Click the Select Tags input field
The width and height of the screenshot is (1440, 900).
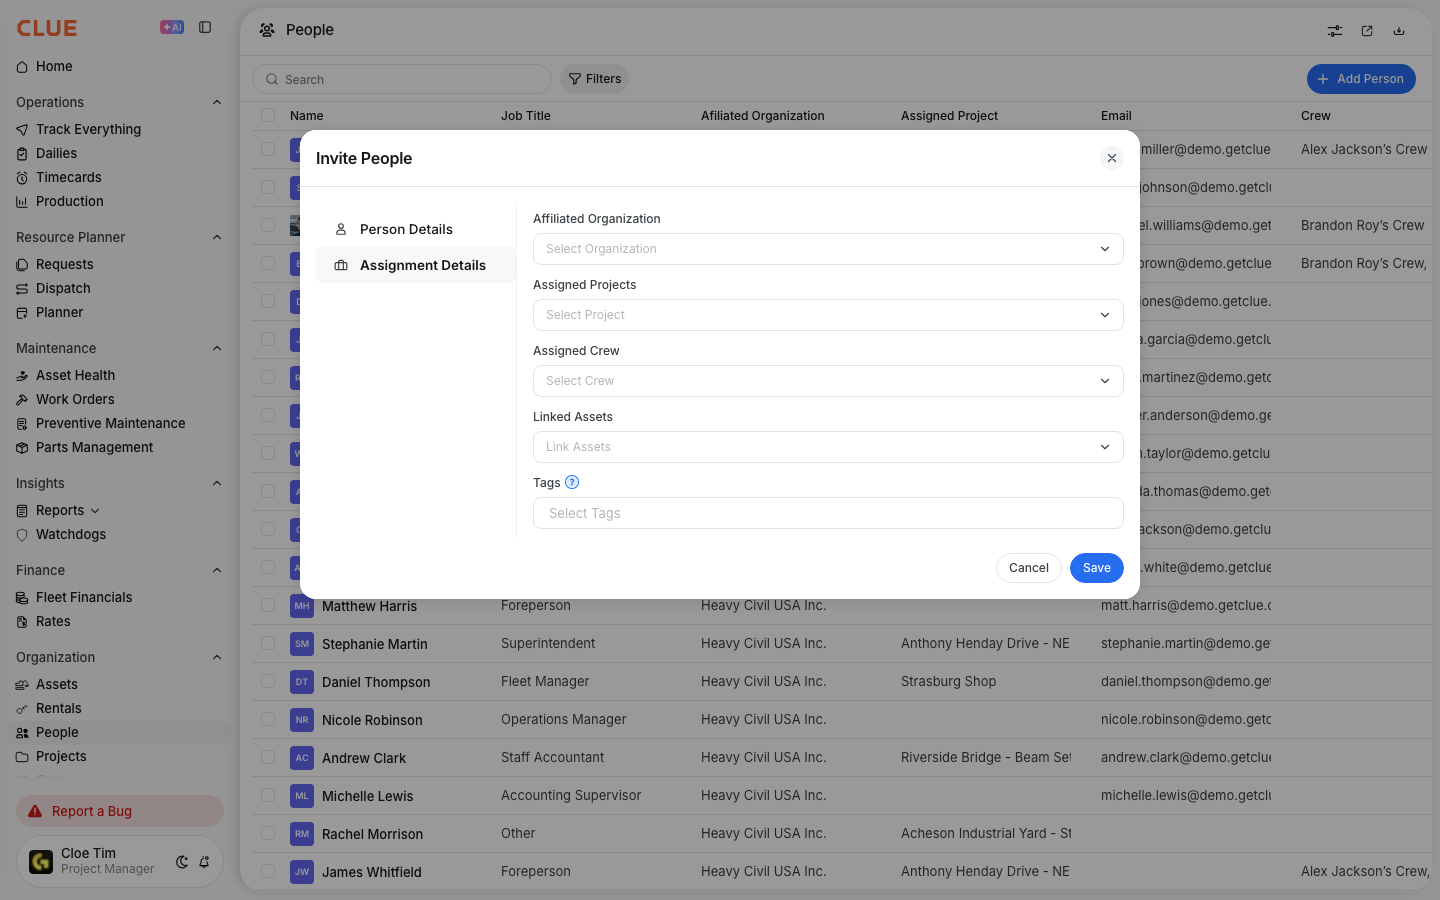coord(828,513)
